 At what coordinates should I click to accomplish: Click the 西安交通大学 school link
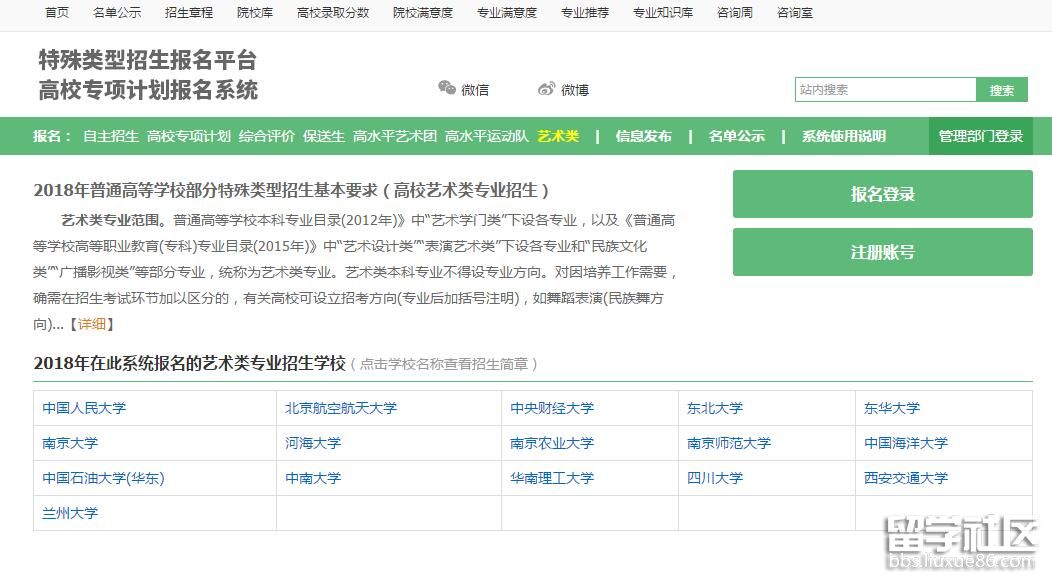coord(905,478)
